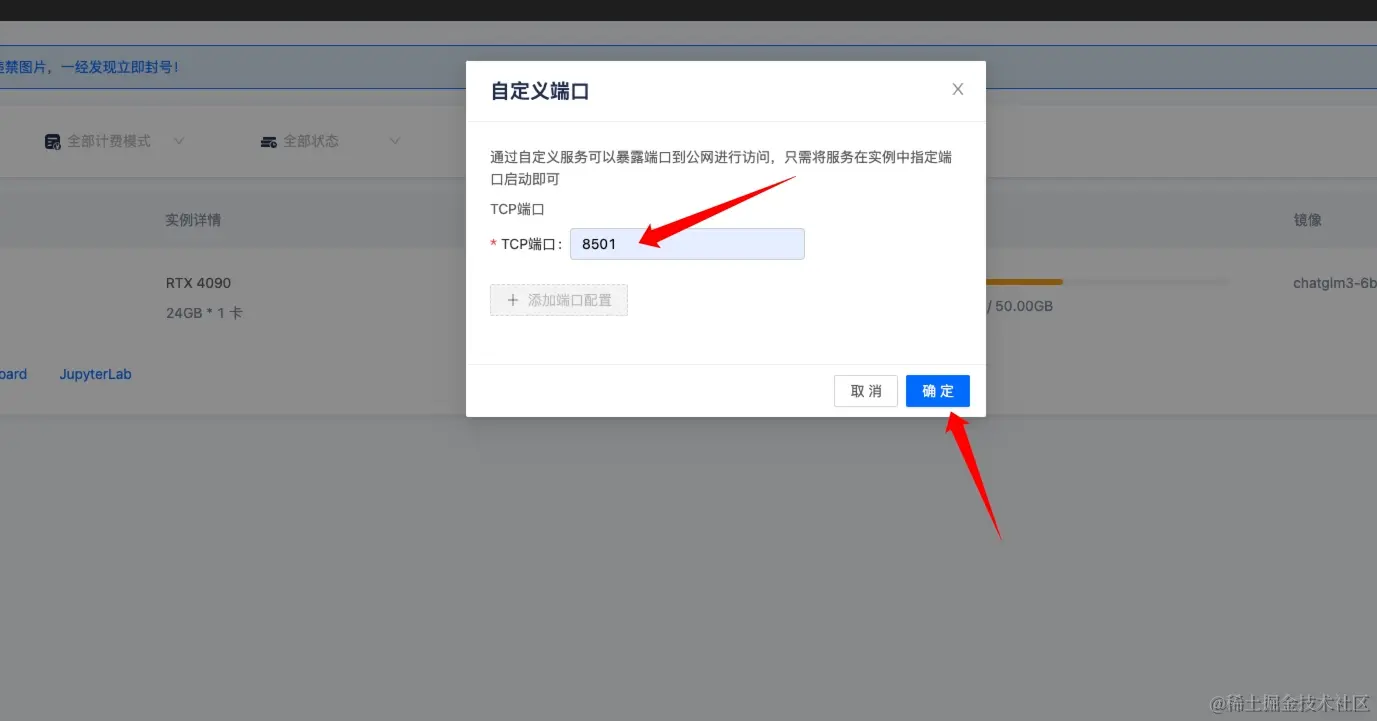The image size is (1377, 721).
Task: Open the JupyterLab link
Action: click(x=95, y=374)
